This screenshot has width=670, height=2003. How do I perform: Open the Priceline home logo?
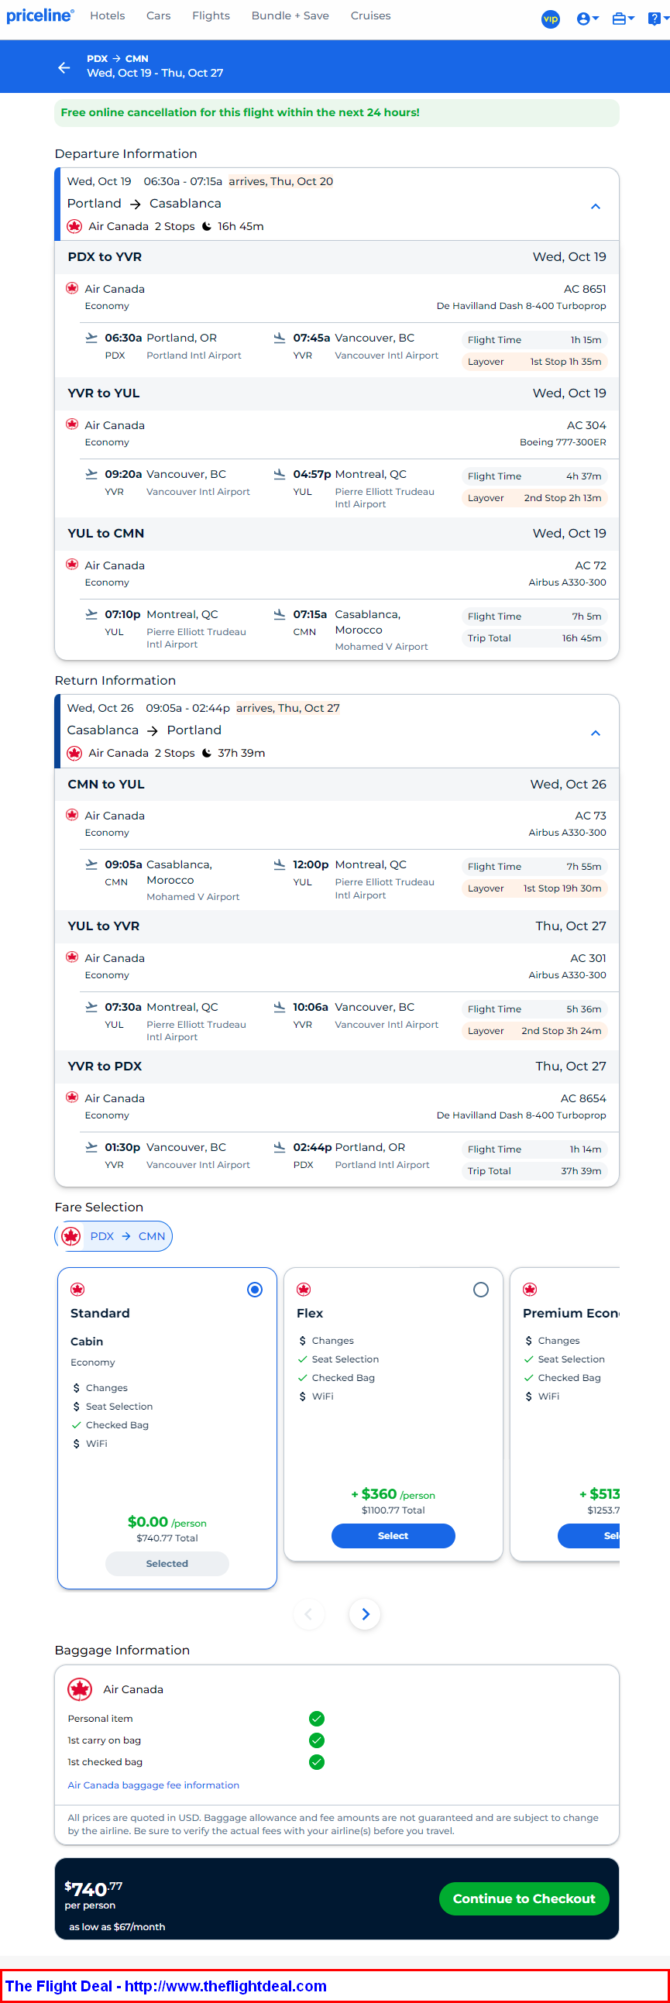coord(40,16)
